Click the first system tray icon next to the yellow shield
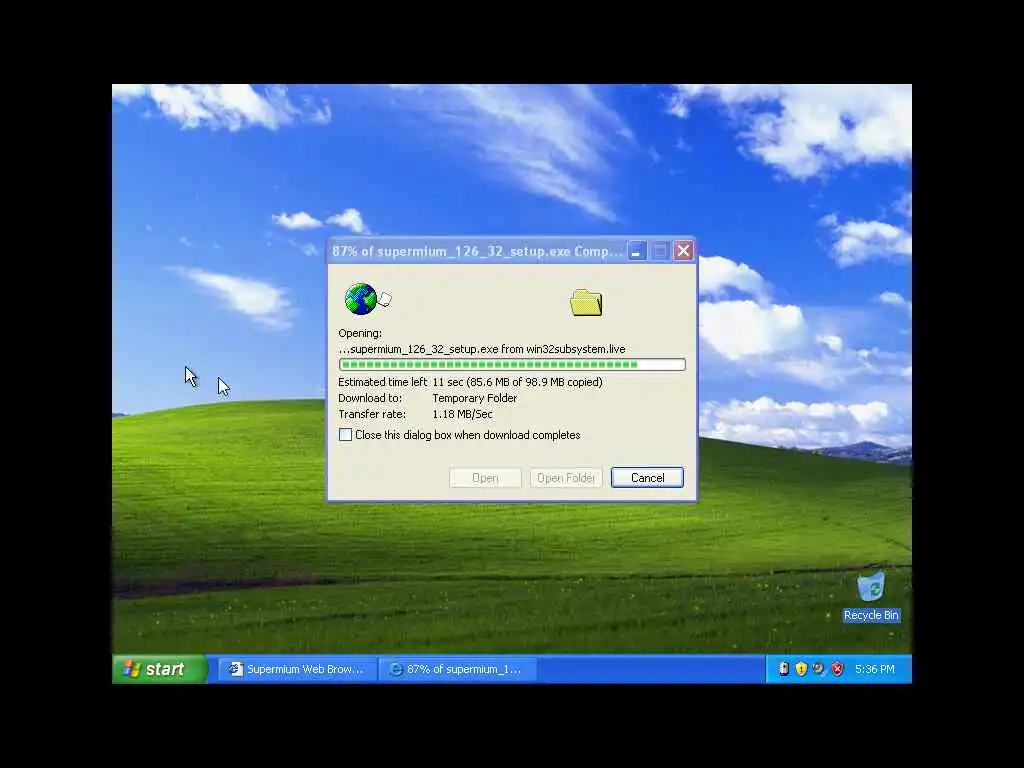1024x768 pixels. click(x=784, y=669)
